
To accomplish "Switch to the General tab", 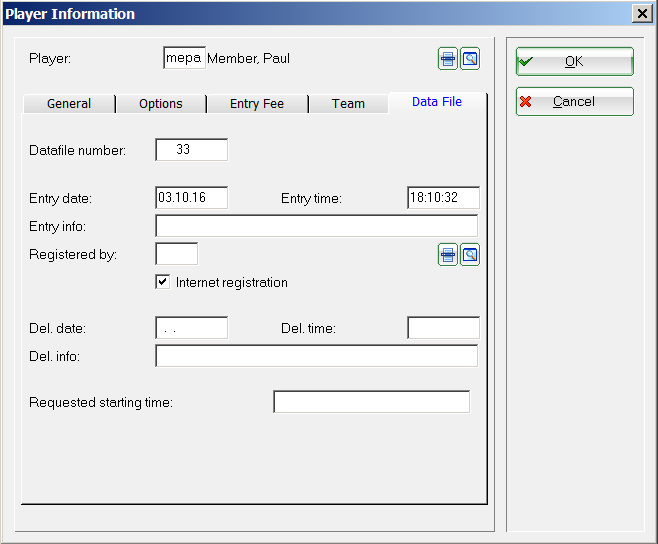I will [x=68, y=104].
